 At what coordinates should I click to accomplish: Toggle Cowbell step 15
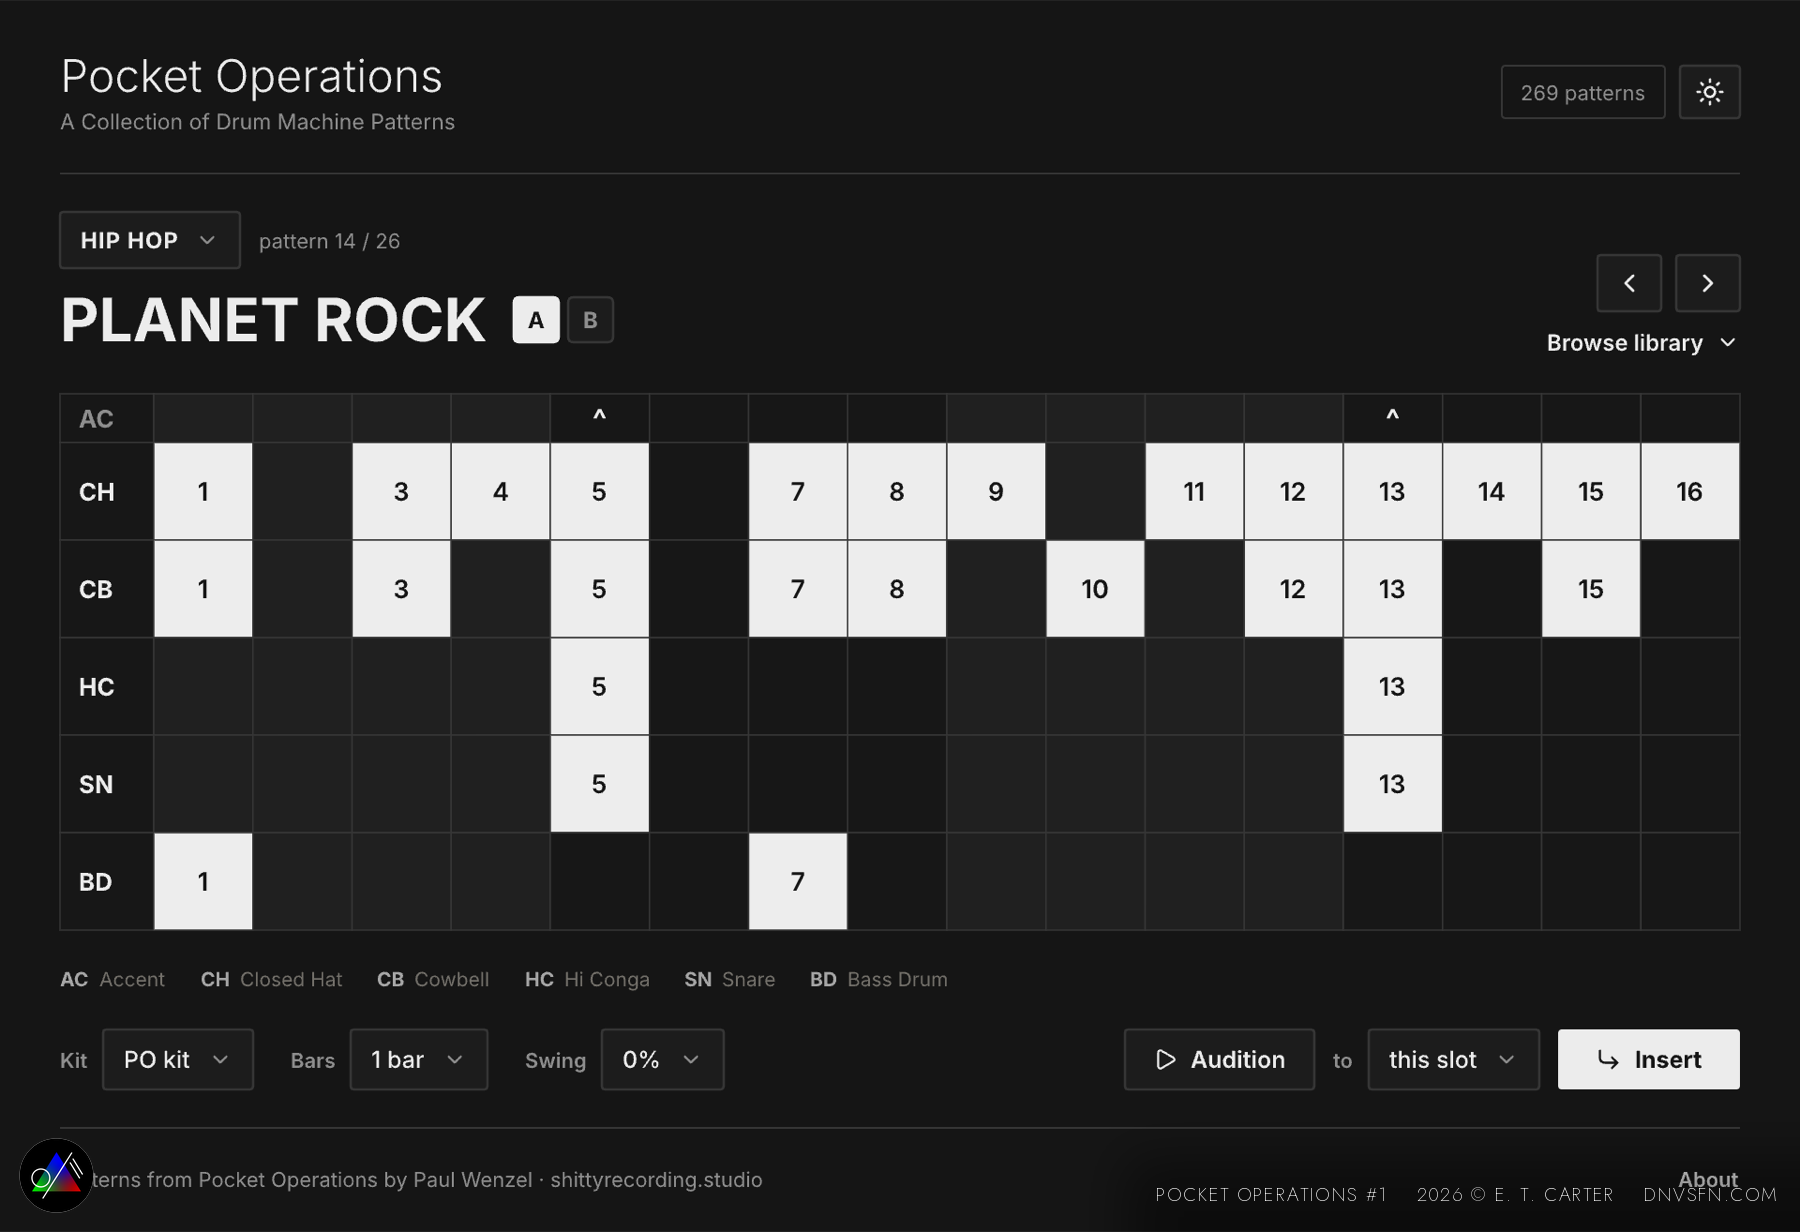click(1591, 589)
